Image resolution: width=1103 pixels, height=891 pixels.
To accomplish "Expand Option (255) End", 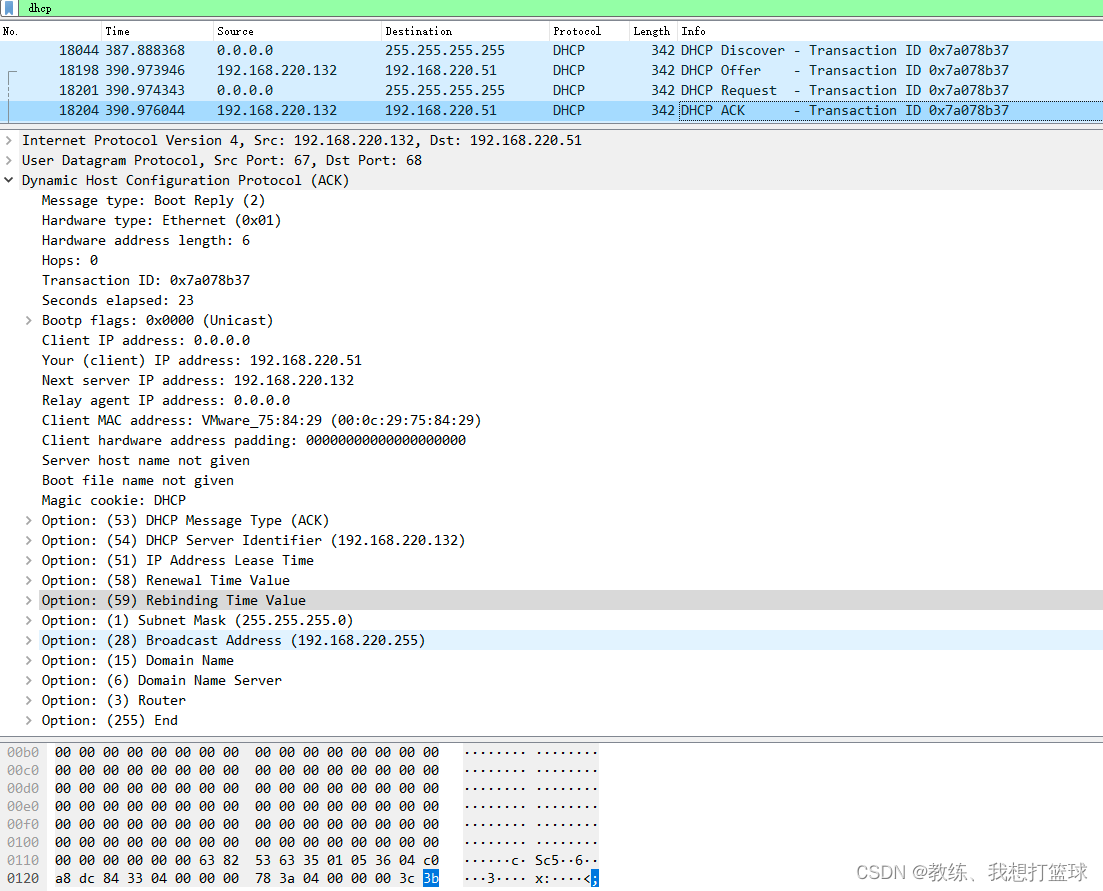I will 27,720.
